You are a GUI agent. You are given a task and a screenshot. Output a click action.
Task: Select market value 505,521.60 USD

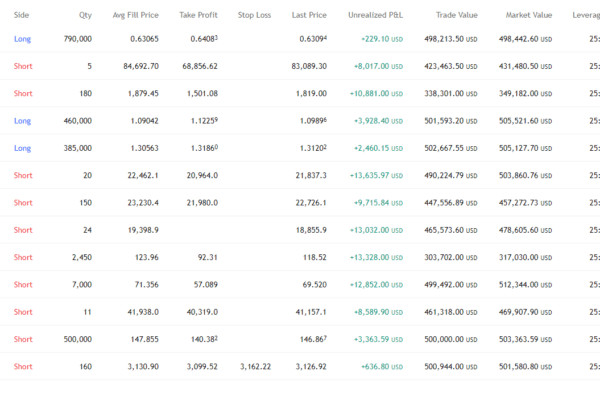525,121
